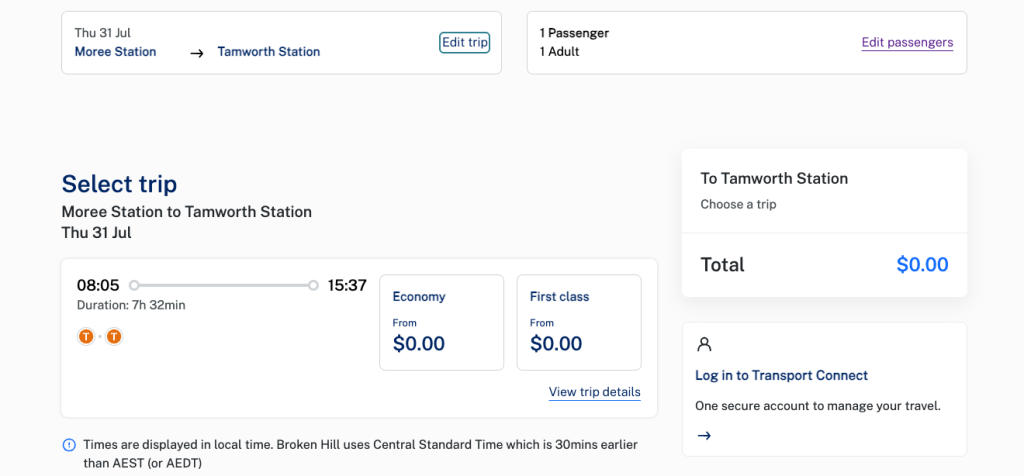Open the Edit passengers link

point(907,43)
